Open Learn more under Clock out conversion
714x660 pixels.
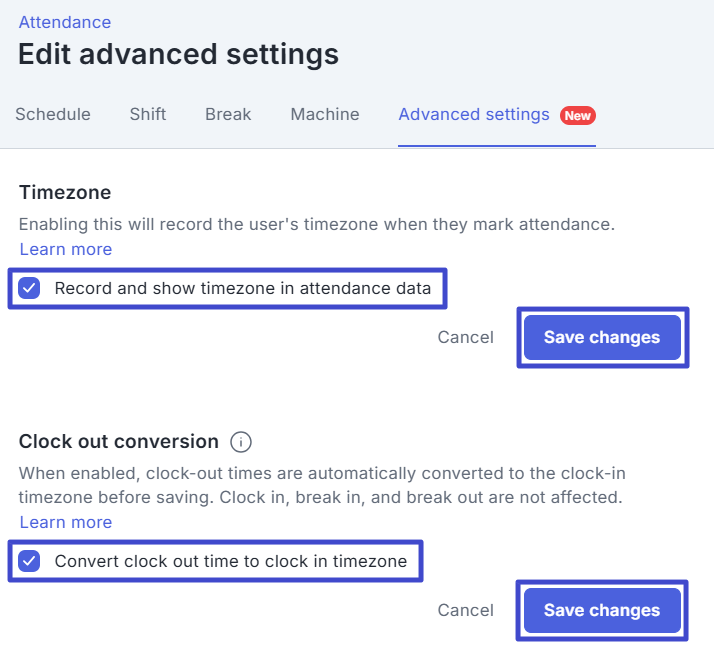(x=66, y=522)
